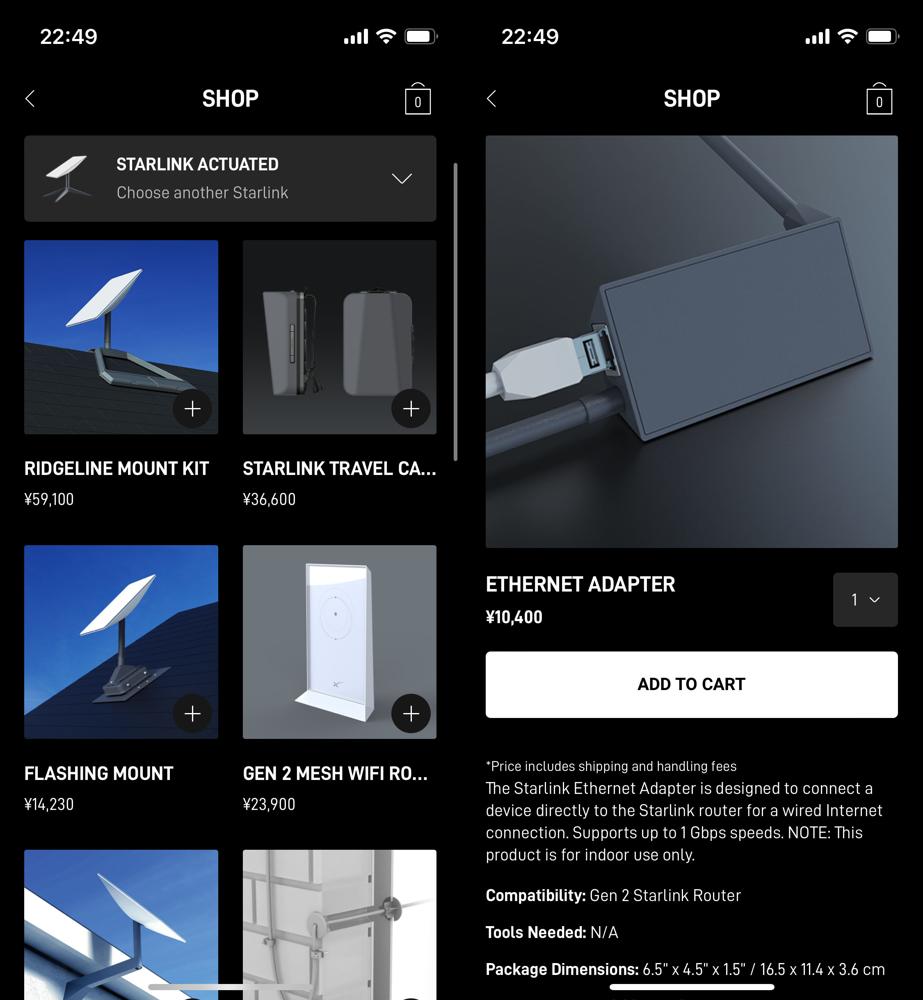923x1000 pixels.
Task: Open Starlink Travel Case product image
Action: click(x=339, y=337)
